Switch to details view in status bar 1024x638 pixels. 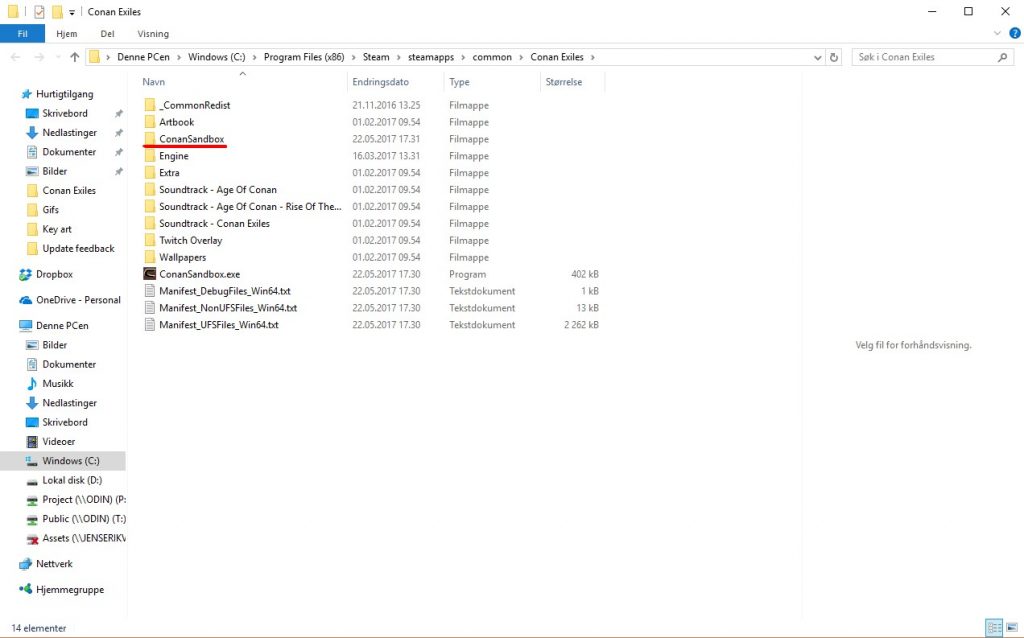tap(993, 628)
